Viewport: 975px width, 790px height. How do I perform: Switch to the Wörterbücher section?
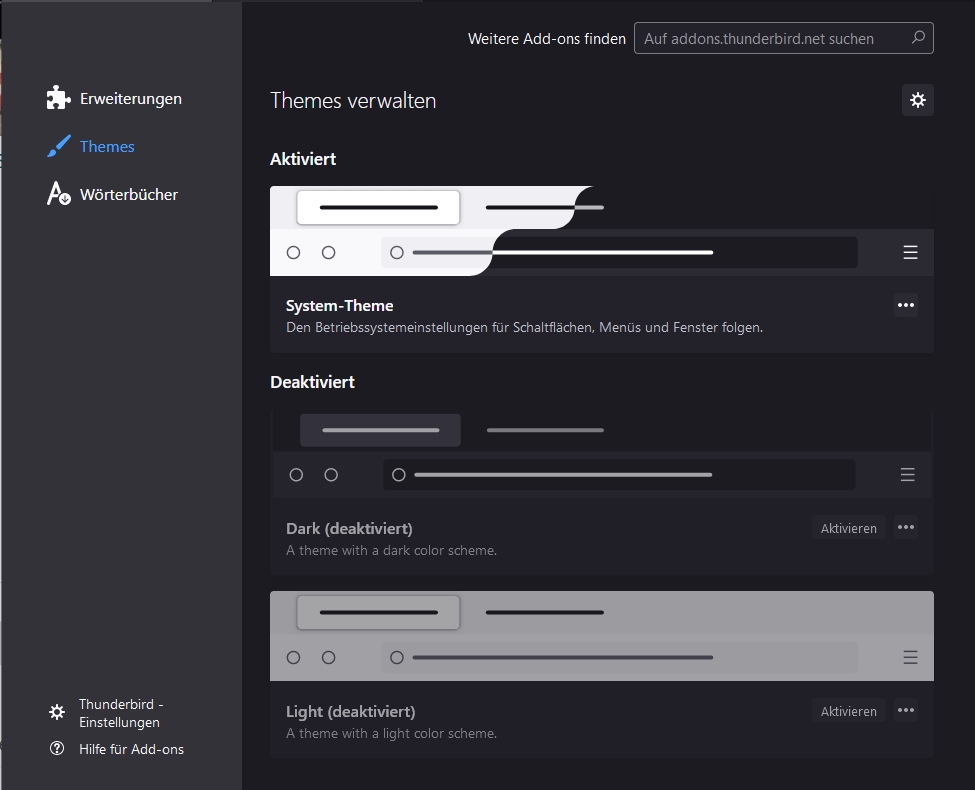(x=128, y=195)
